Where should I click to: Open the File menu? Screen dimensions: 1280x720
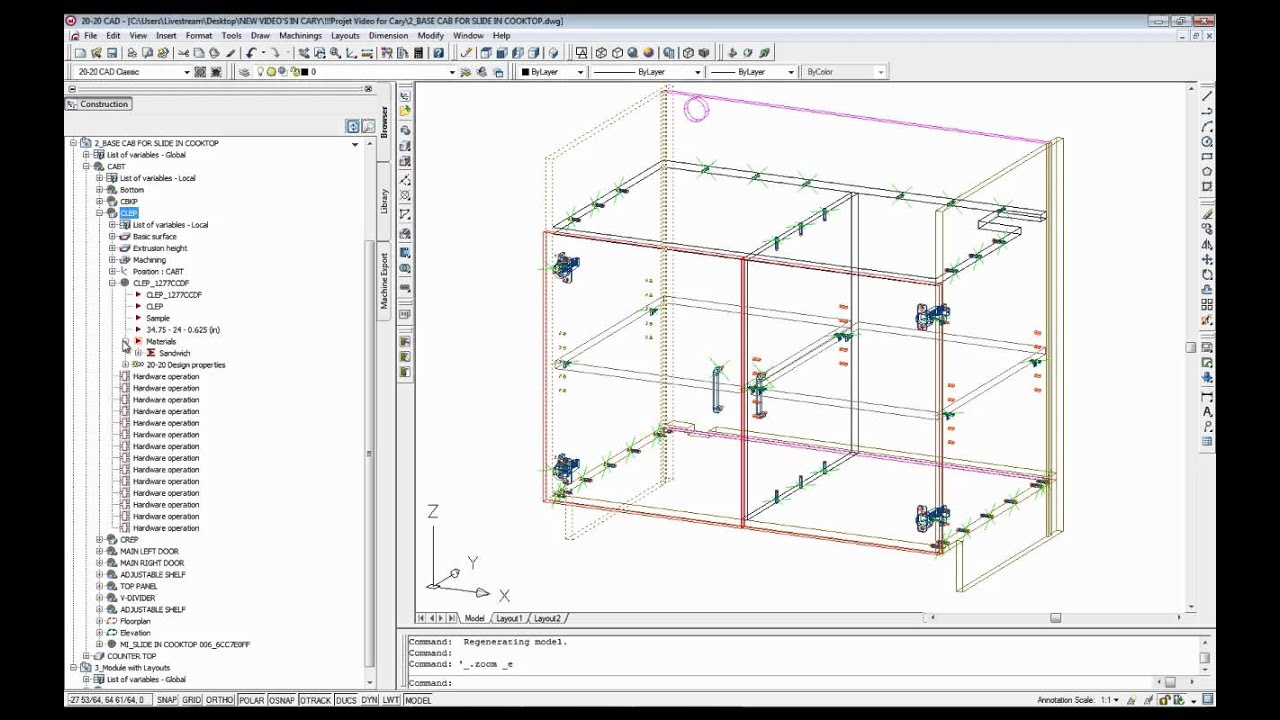pos(90,35)
